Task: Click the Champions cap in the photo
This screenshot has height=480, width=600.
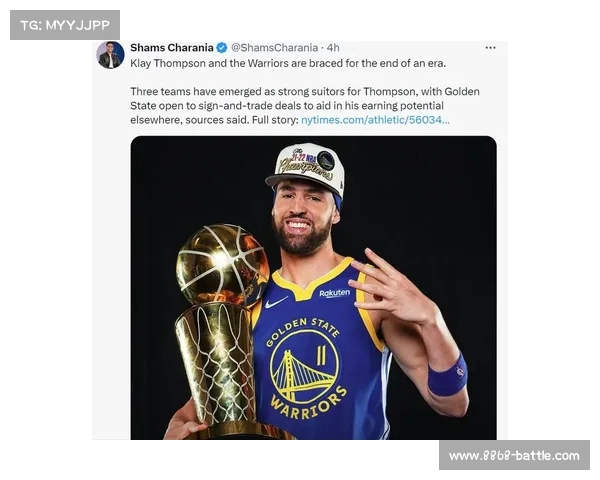Action: click(304, 168)
